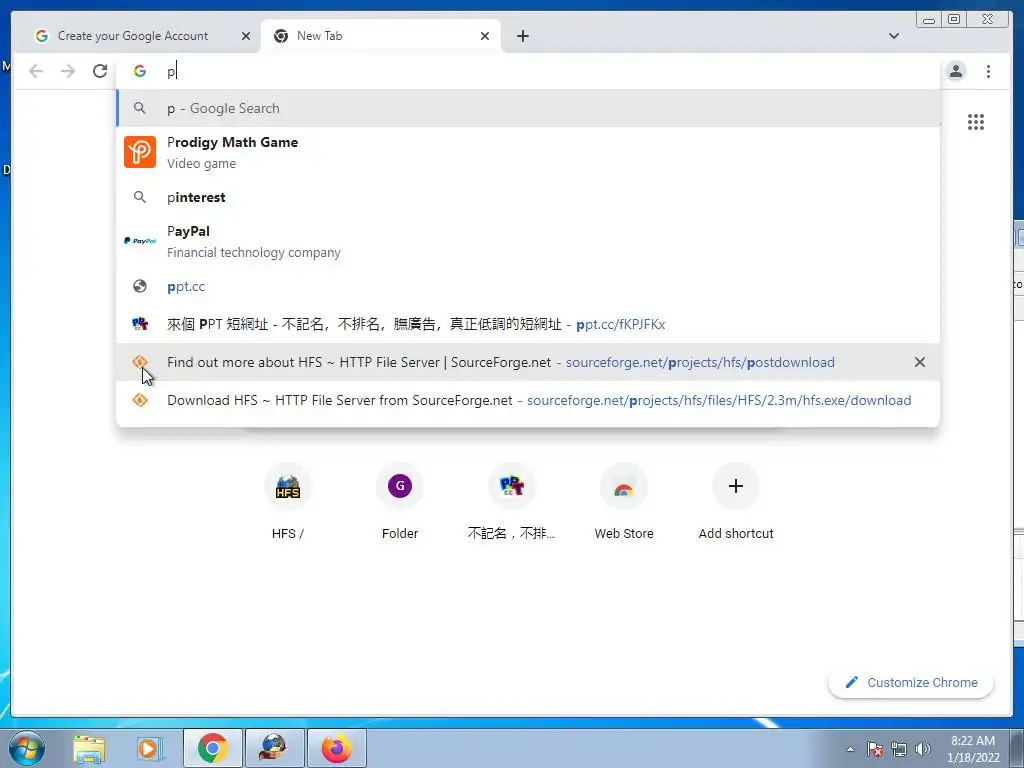Close the New Tab tab
This screenshot has width=1024, height=768.
[485, 36]
